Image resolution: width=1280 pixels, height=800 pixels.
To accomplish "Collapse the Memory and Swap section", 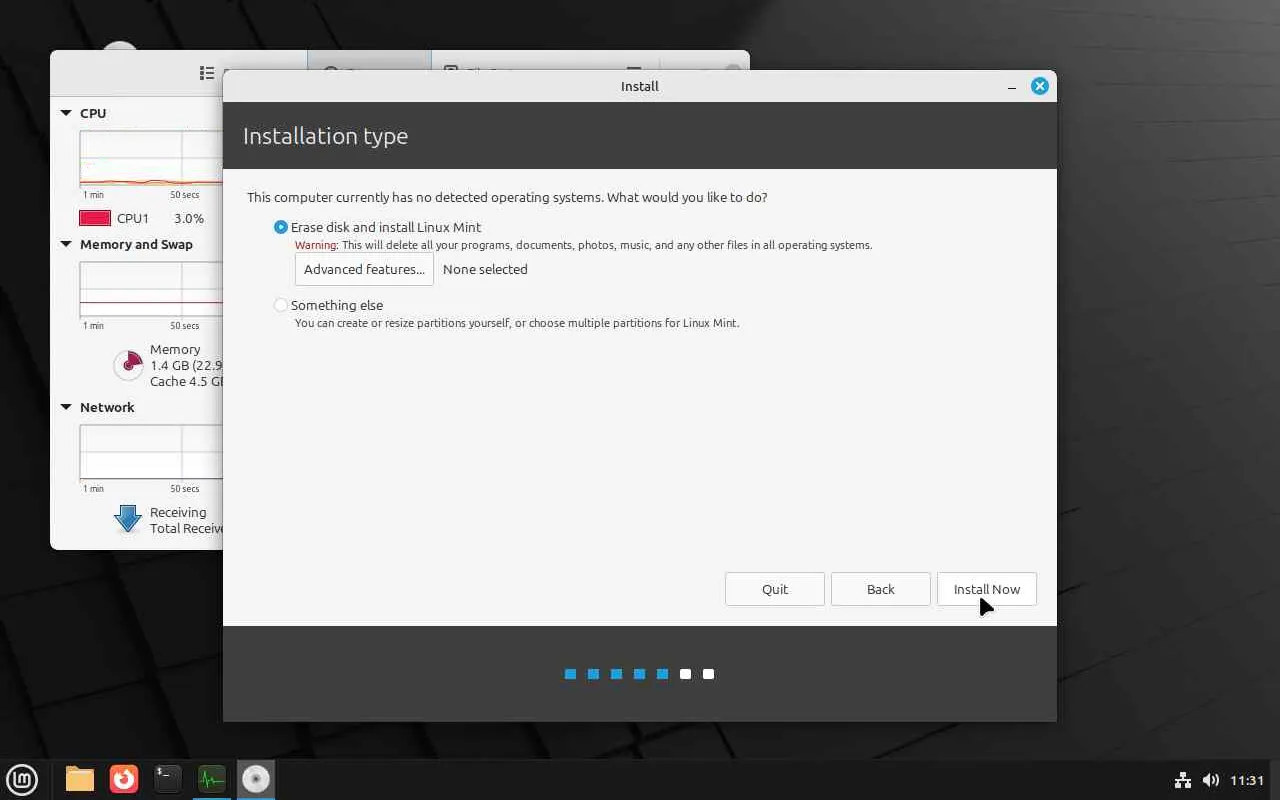I will tap(66, 244).
